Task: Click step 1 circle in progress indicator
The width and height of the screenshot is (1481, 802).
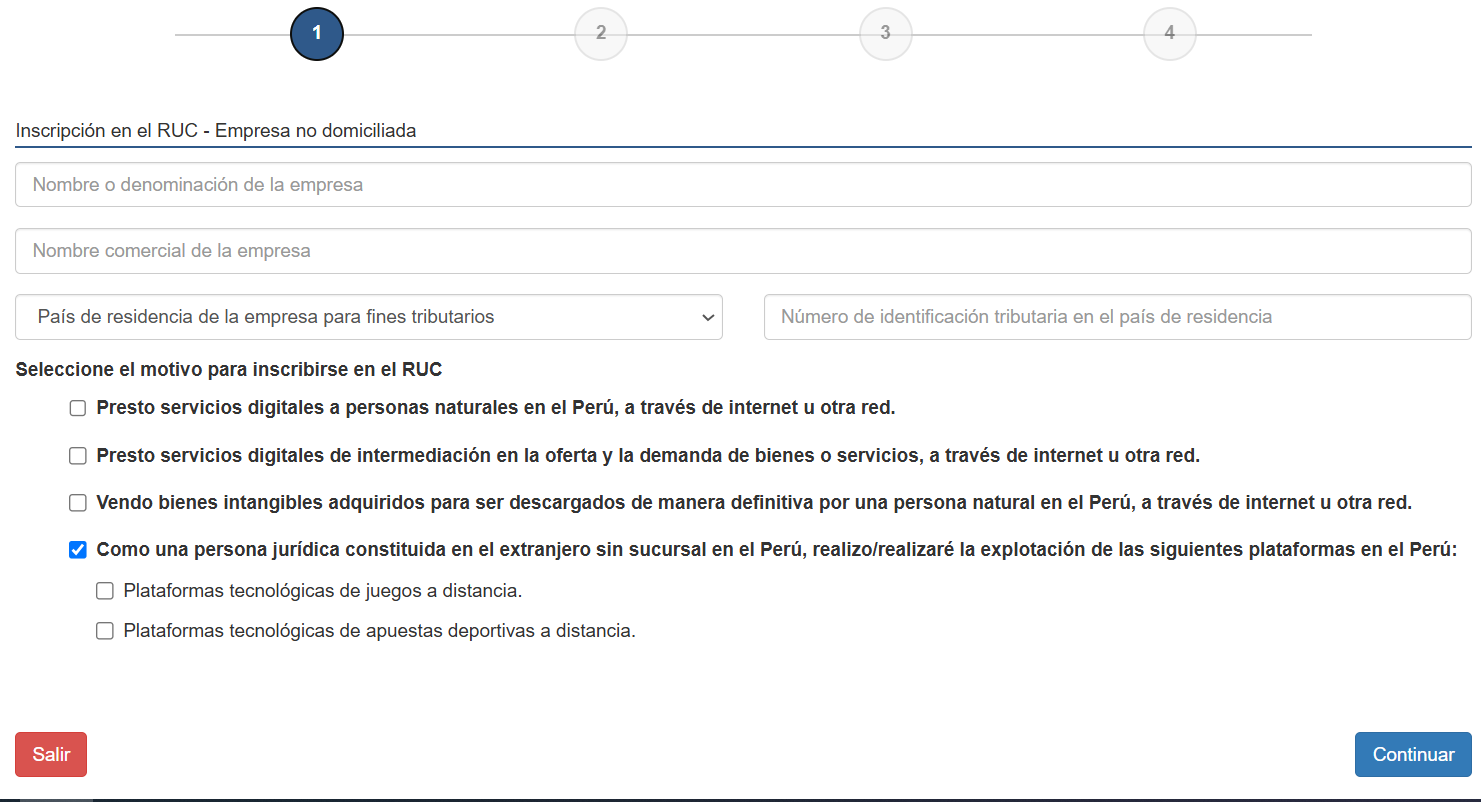Action: tap(317, 34)
